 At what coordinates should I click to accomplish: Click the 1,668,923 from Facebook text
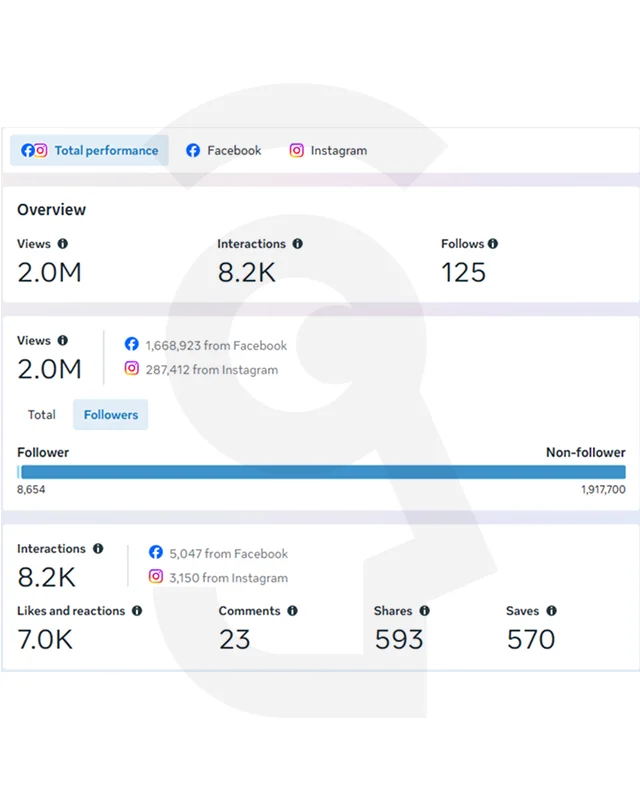(x=216, y=346)
